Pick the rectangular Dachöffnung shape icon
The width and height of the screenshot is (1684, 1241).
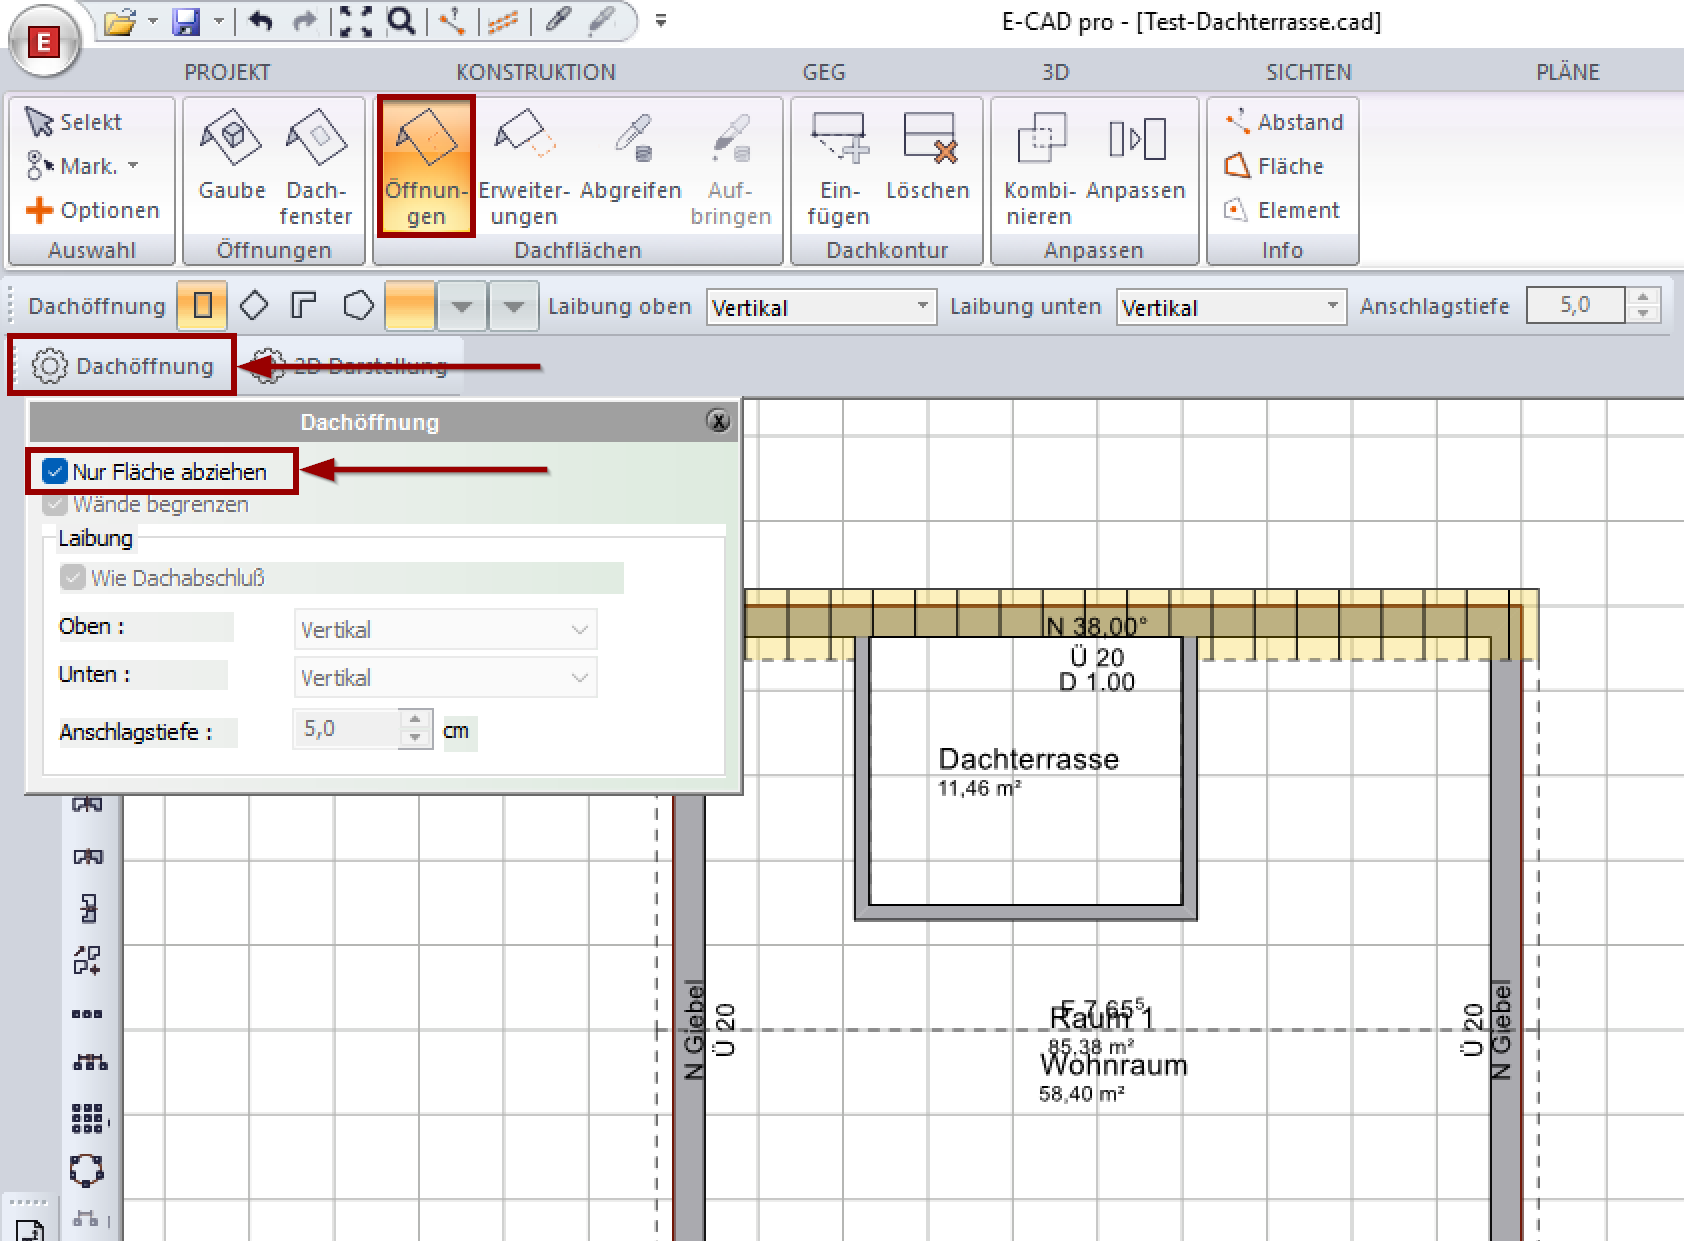pos(202,306)
